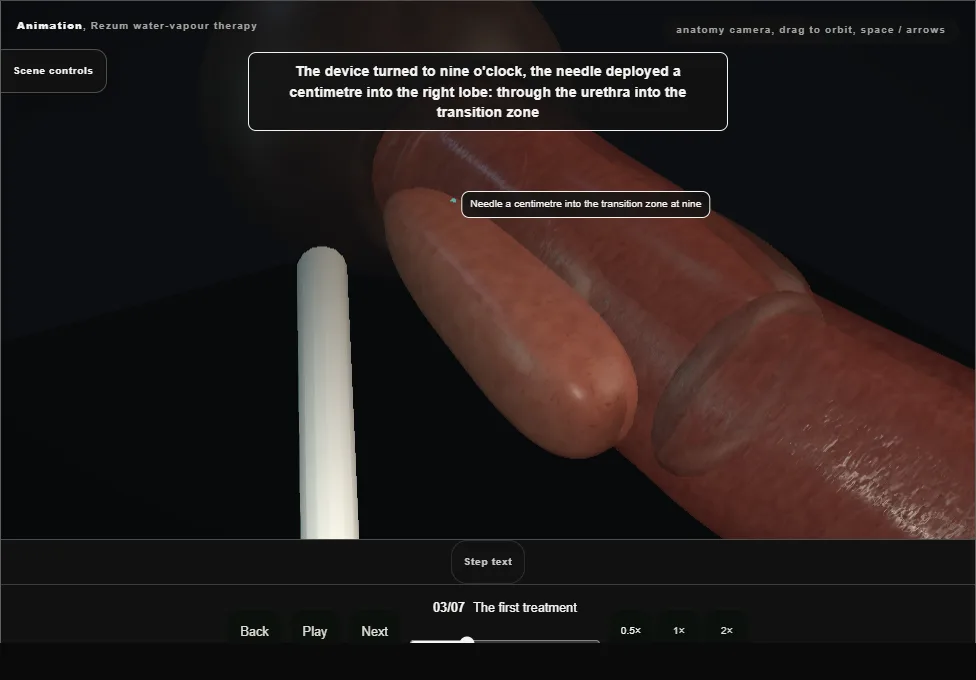Click the small teal needle marker
This screenshot has height=680, width=976.
(453, 201)
